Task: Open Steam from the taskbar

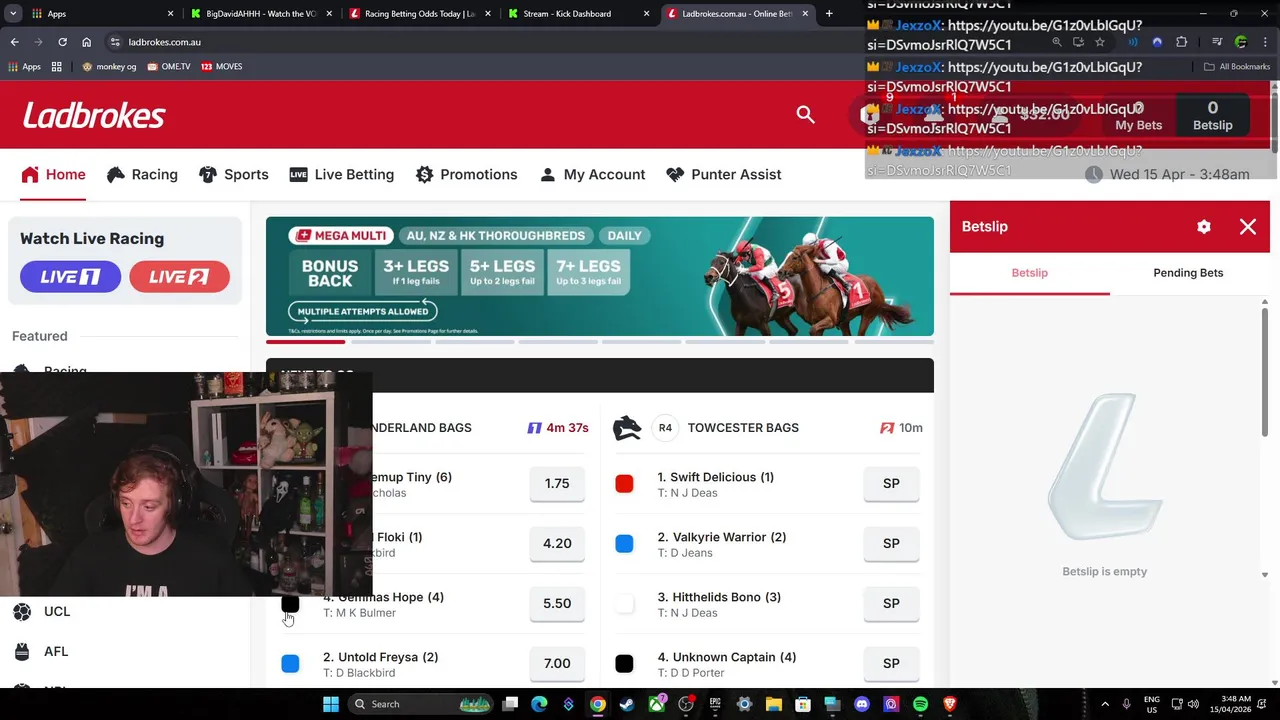Action: 626,704
